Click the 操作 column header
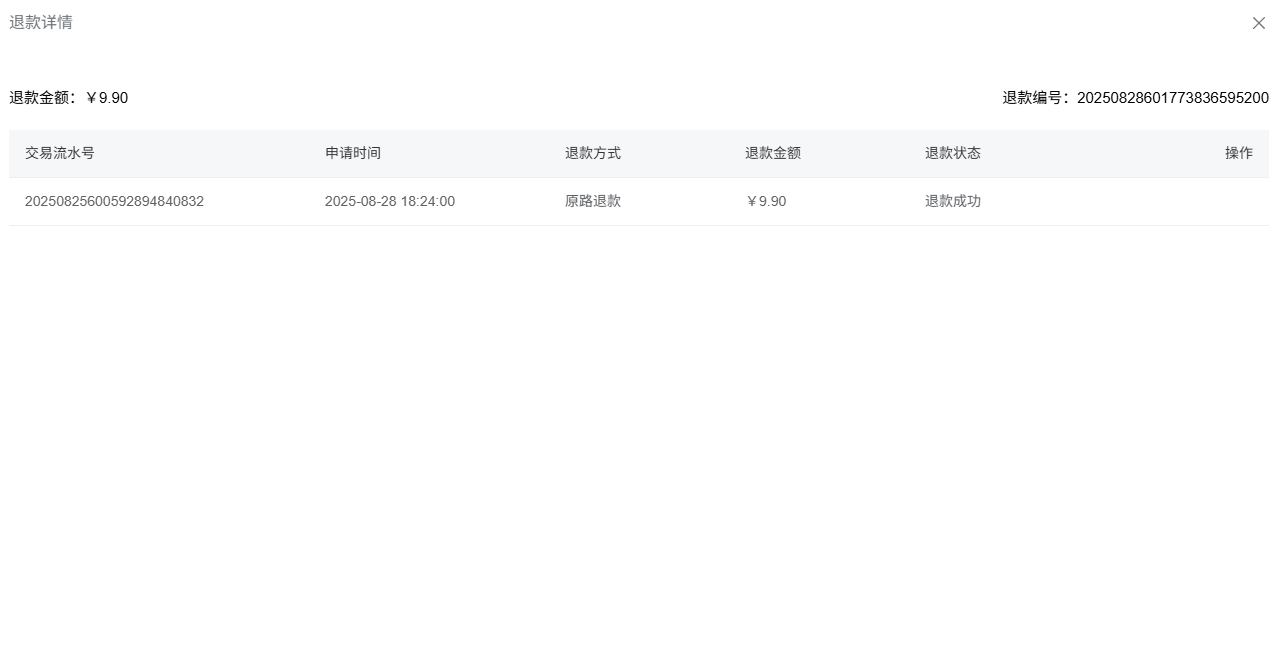This screenshot has height=648, width=1285. tap(1238, 153)
